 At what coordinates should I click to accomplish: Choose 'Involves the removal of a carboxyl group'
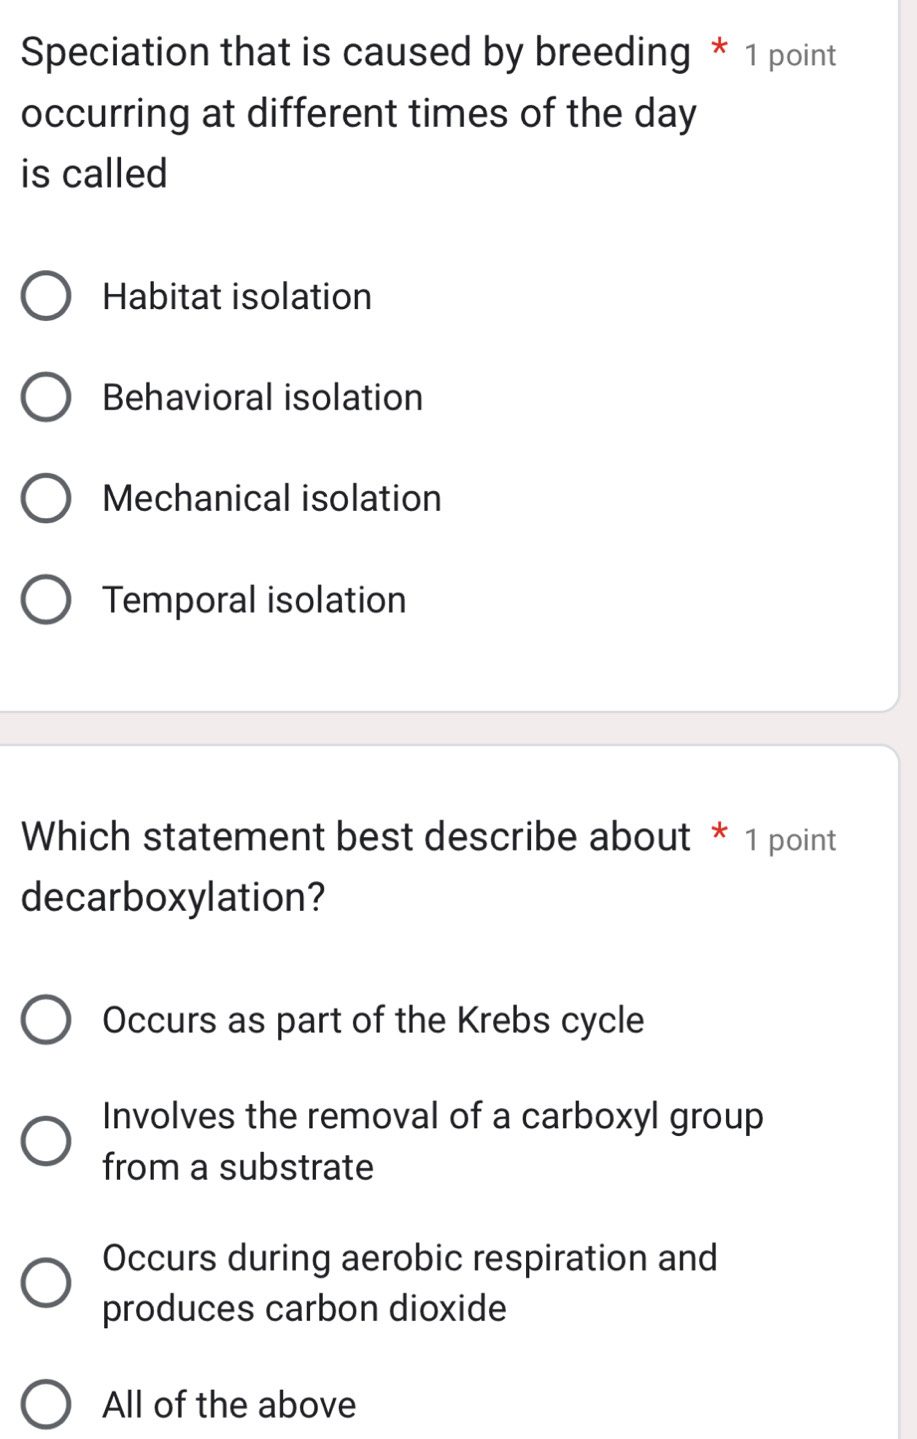coord(45,1140)
